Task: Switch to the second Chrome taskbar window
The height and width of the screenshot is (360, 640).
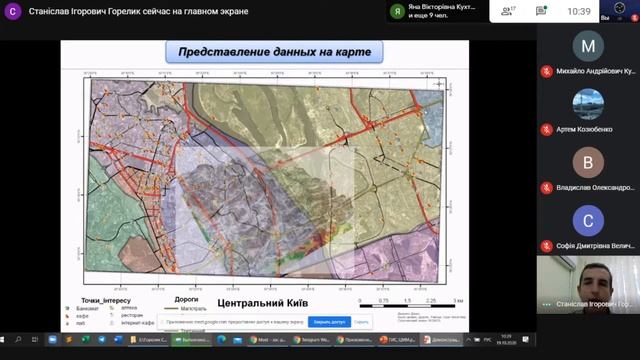Action: pos(311,340)
